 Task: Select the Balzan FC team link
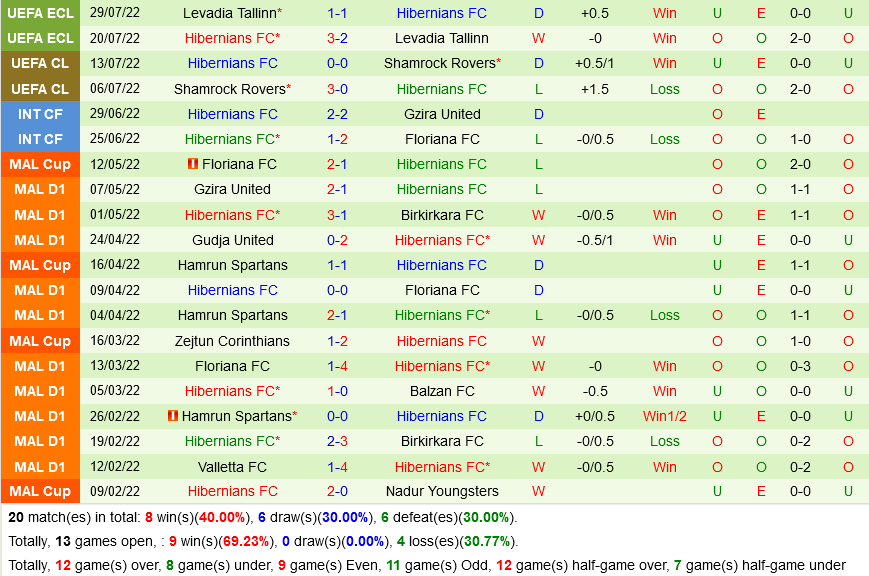click(442, 391)
